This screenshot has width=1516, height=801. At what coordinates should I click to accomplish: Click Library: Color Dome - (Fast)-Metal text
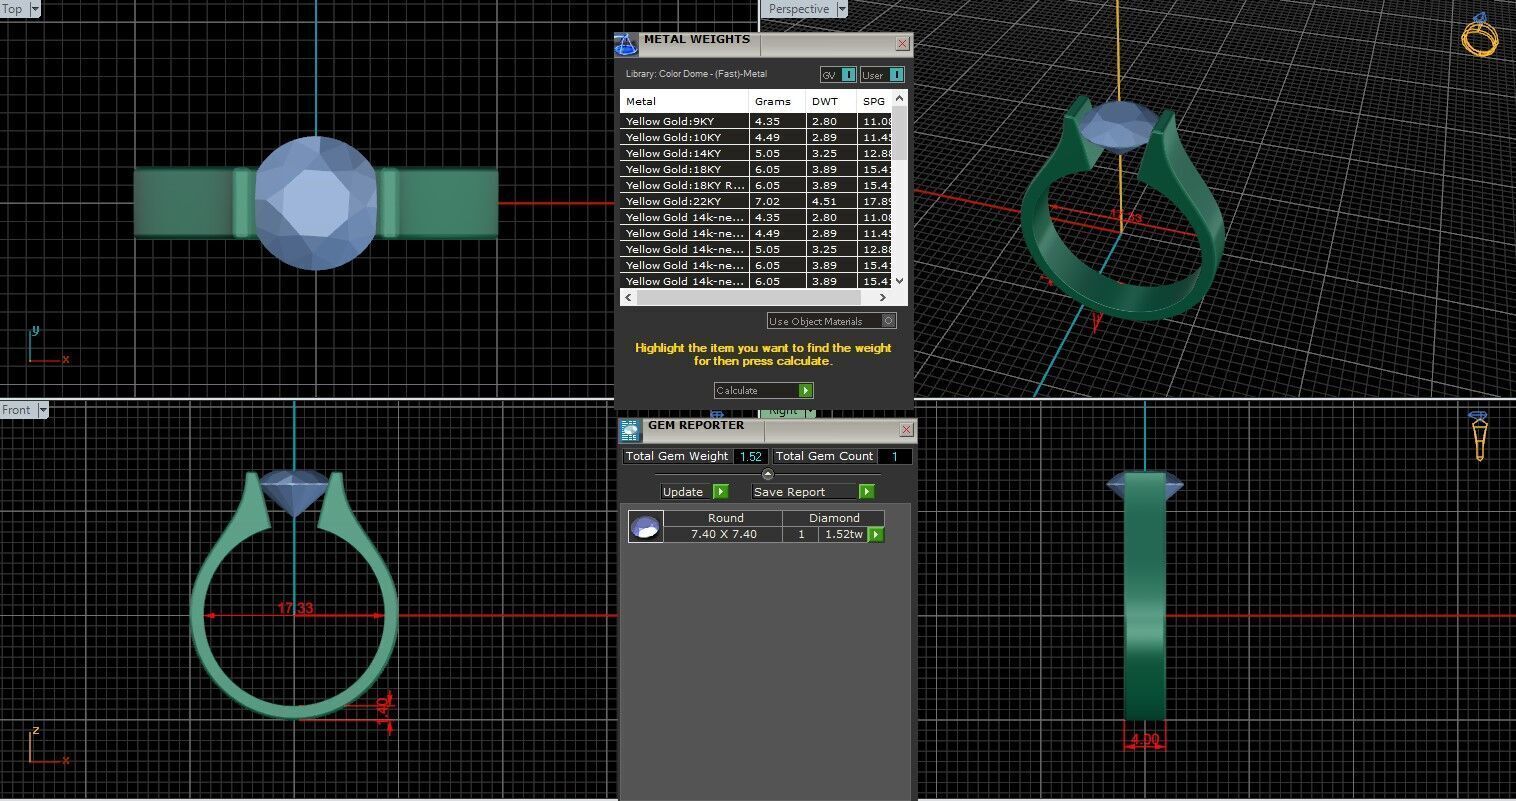(x=697, y=74)
